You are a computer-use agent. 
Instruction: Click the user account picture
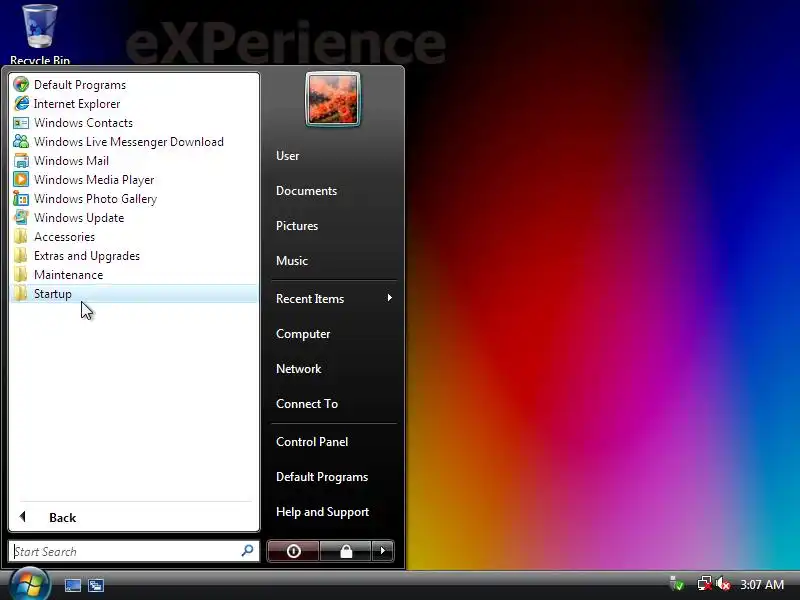[333, 99]
